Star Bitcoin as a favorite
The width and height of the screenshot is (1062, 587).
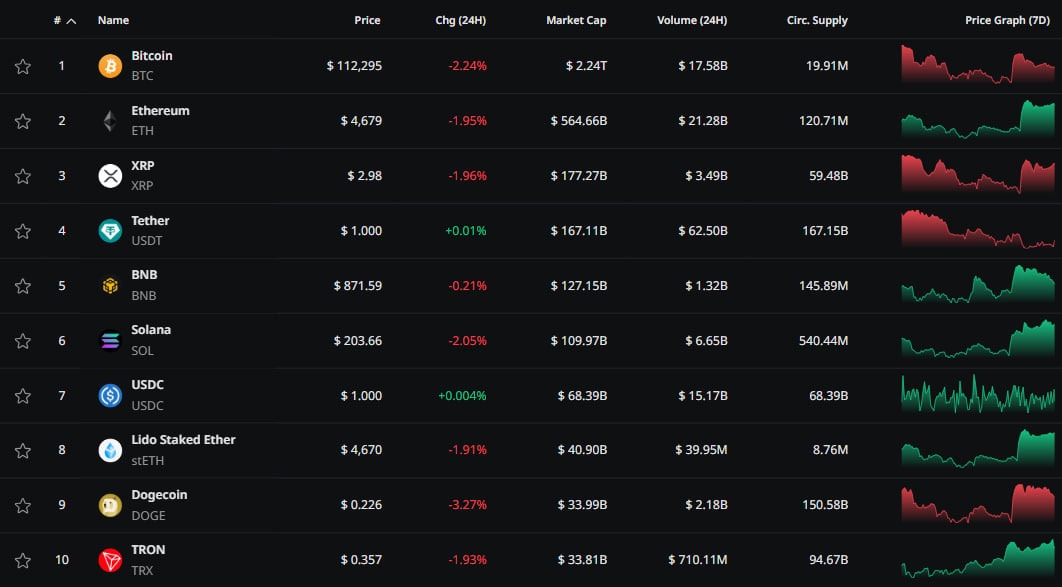[23, 66]
